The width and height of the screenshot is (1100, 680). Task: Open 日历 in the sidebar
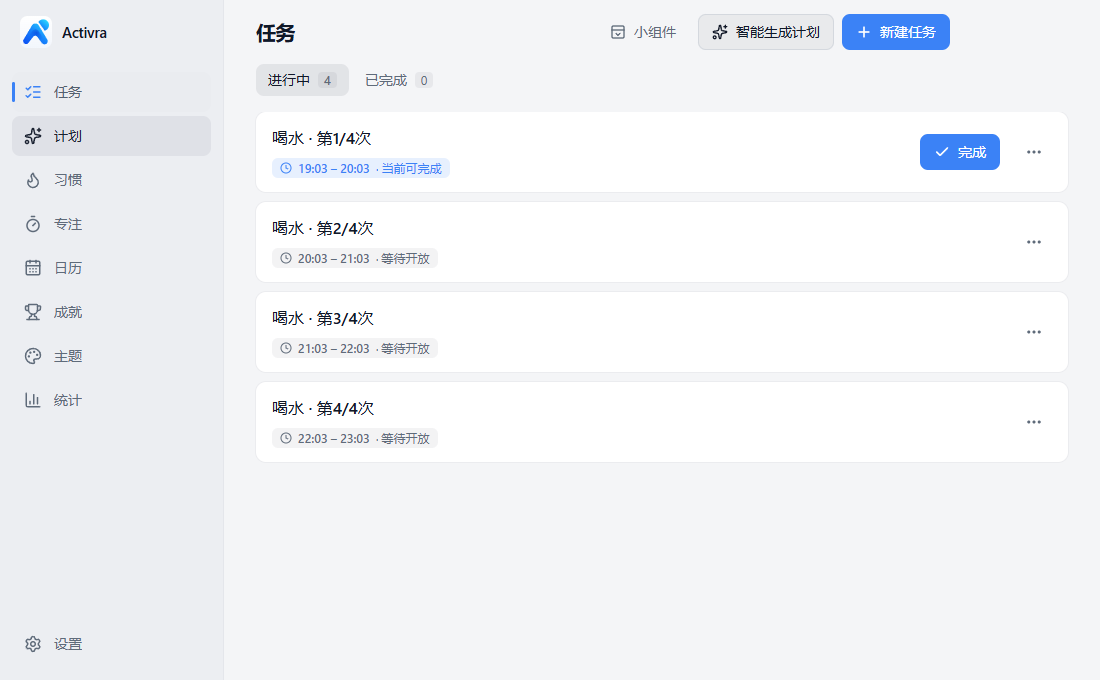[112, 268]
